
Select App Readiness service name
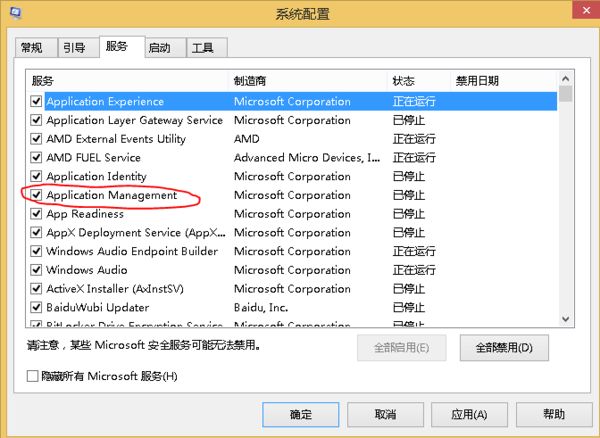click(x=85, y=214)
